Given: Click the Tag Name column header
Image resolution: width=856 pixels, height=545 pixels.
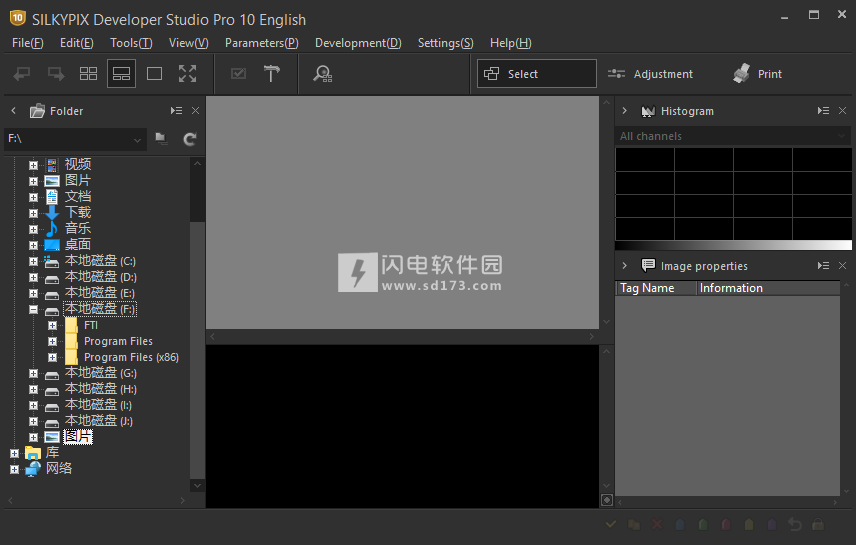Looking at the screenshot, I should click(x=656, y=288).
